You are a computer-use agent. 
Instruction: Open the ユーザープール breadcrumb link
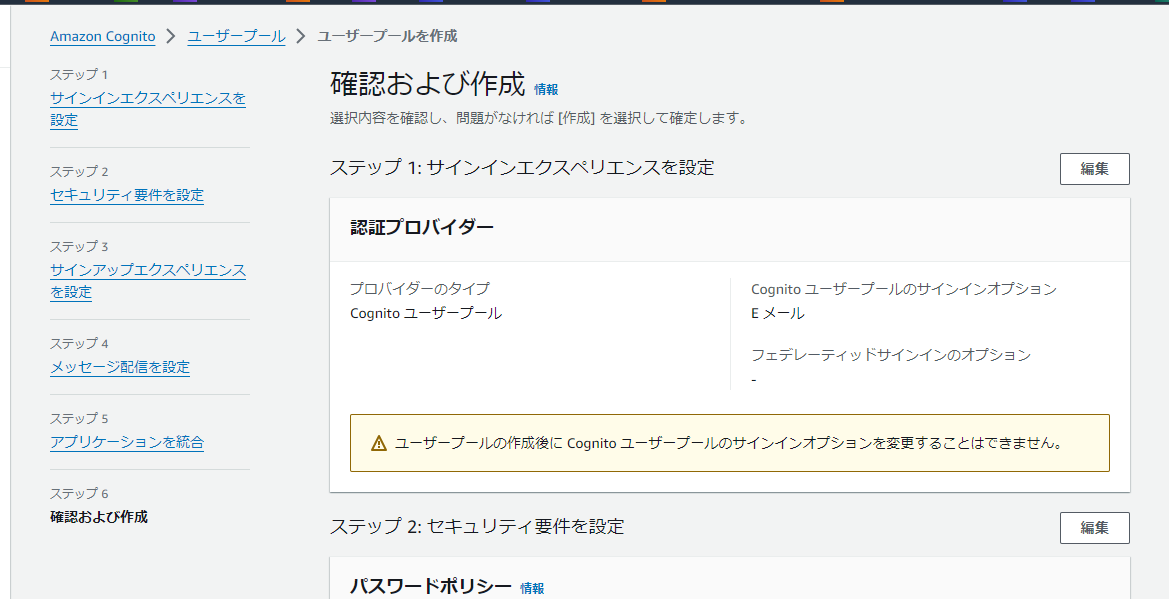[x=236, y=36]
